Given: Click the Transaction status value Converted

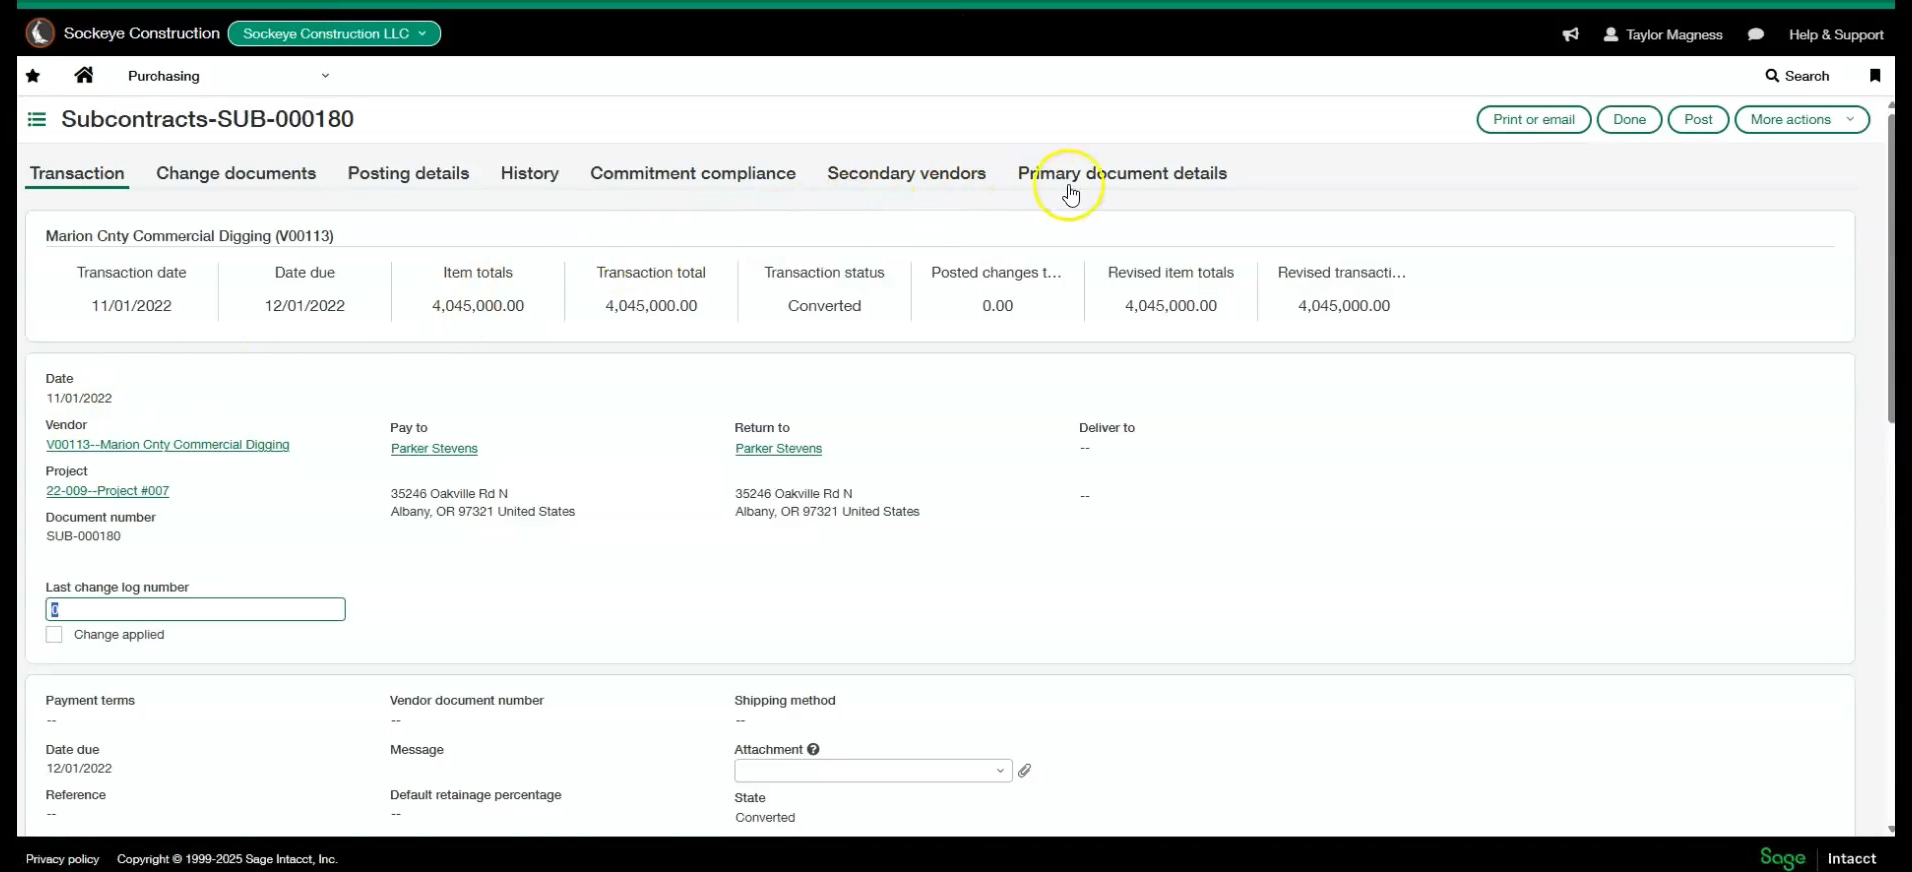Looking at the screenshot, I should (824, 306).
